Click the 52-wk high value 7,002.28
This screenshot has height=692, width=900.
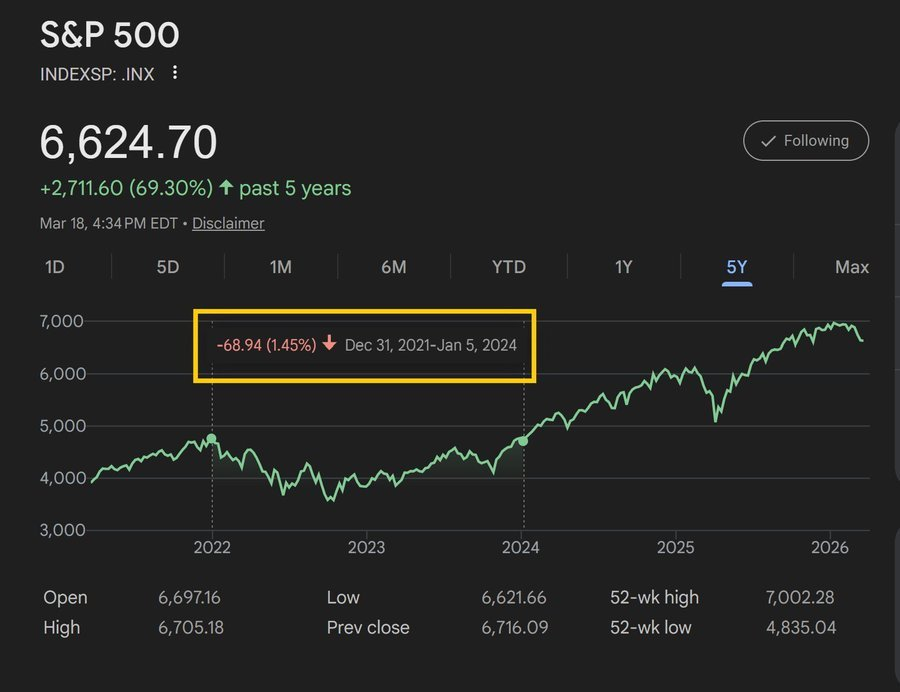click(x=800, y=597)
